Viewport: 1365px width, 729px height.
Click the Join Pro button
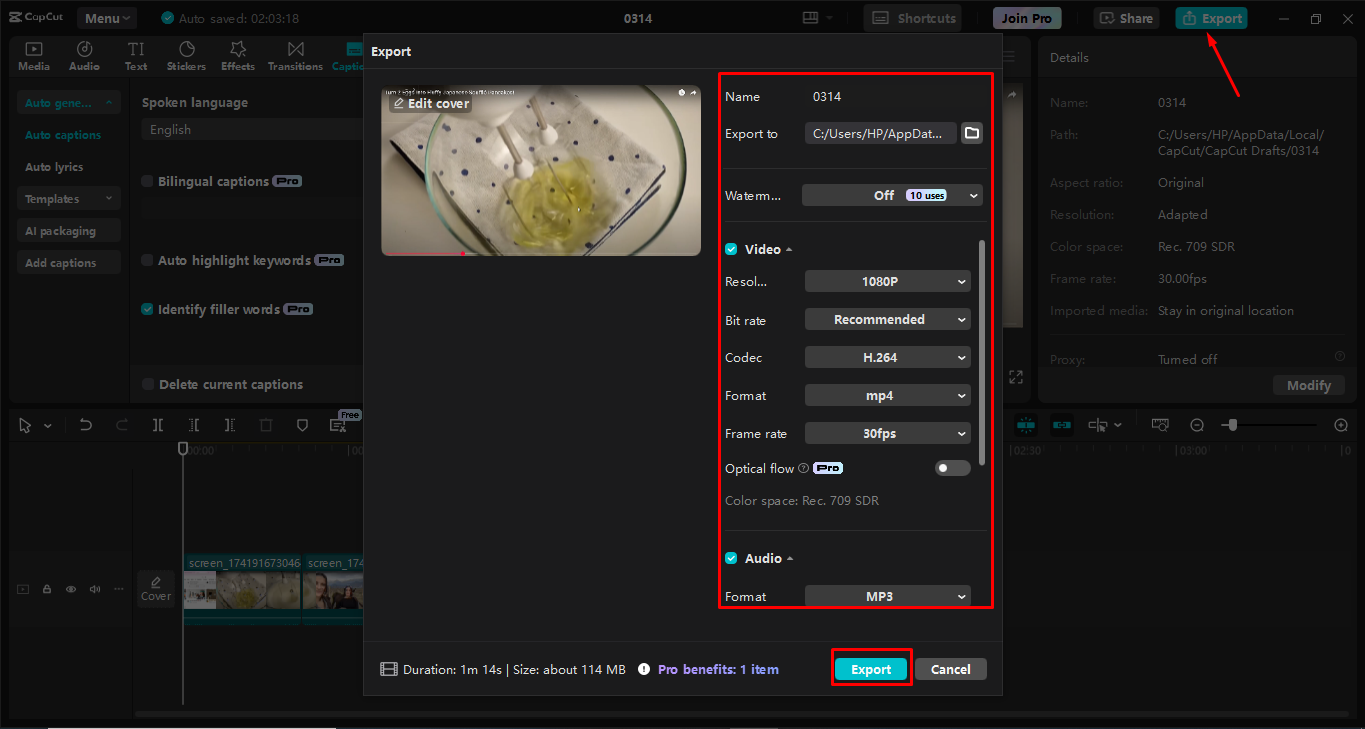pos(1026,17)
